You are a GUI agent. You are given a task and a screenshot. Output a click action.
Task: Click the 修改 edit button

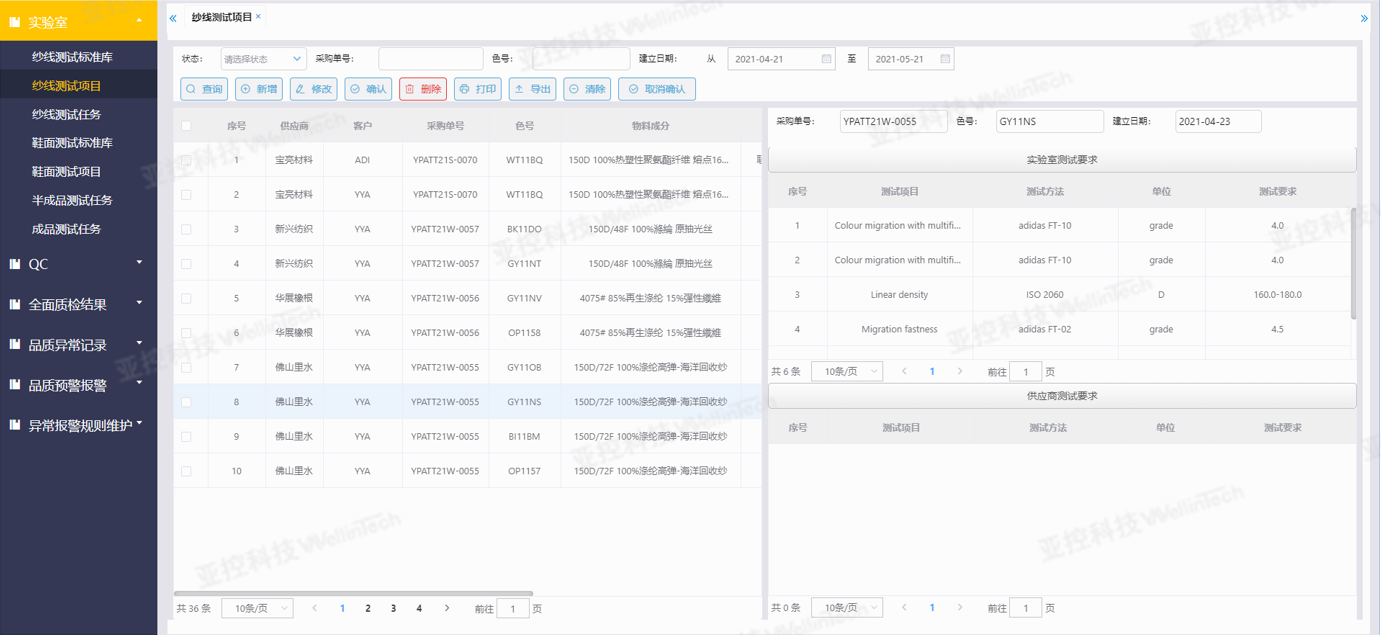pyautogui.click(x=313, y=89)
